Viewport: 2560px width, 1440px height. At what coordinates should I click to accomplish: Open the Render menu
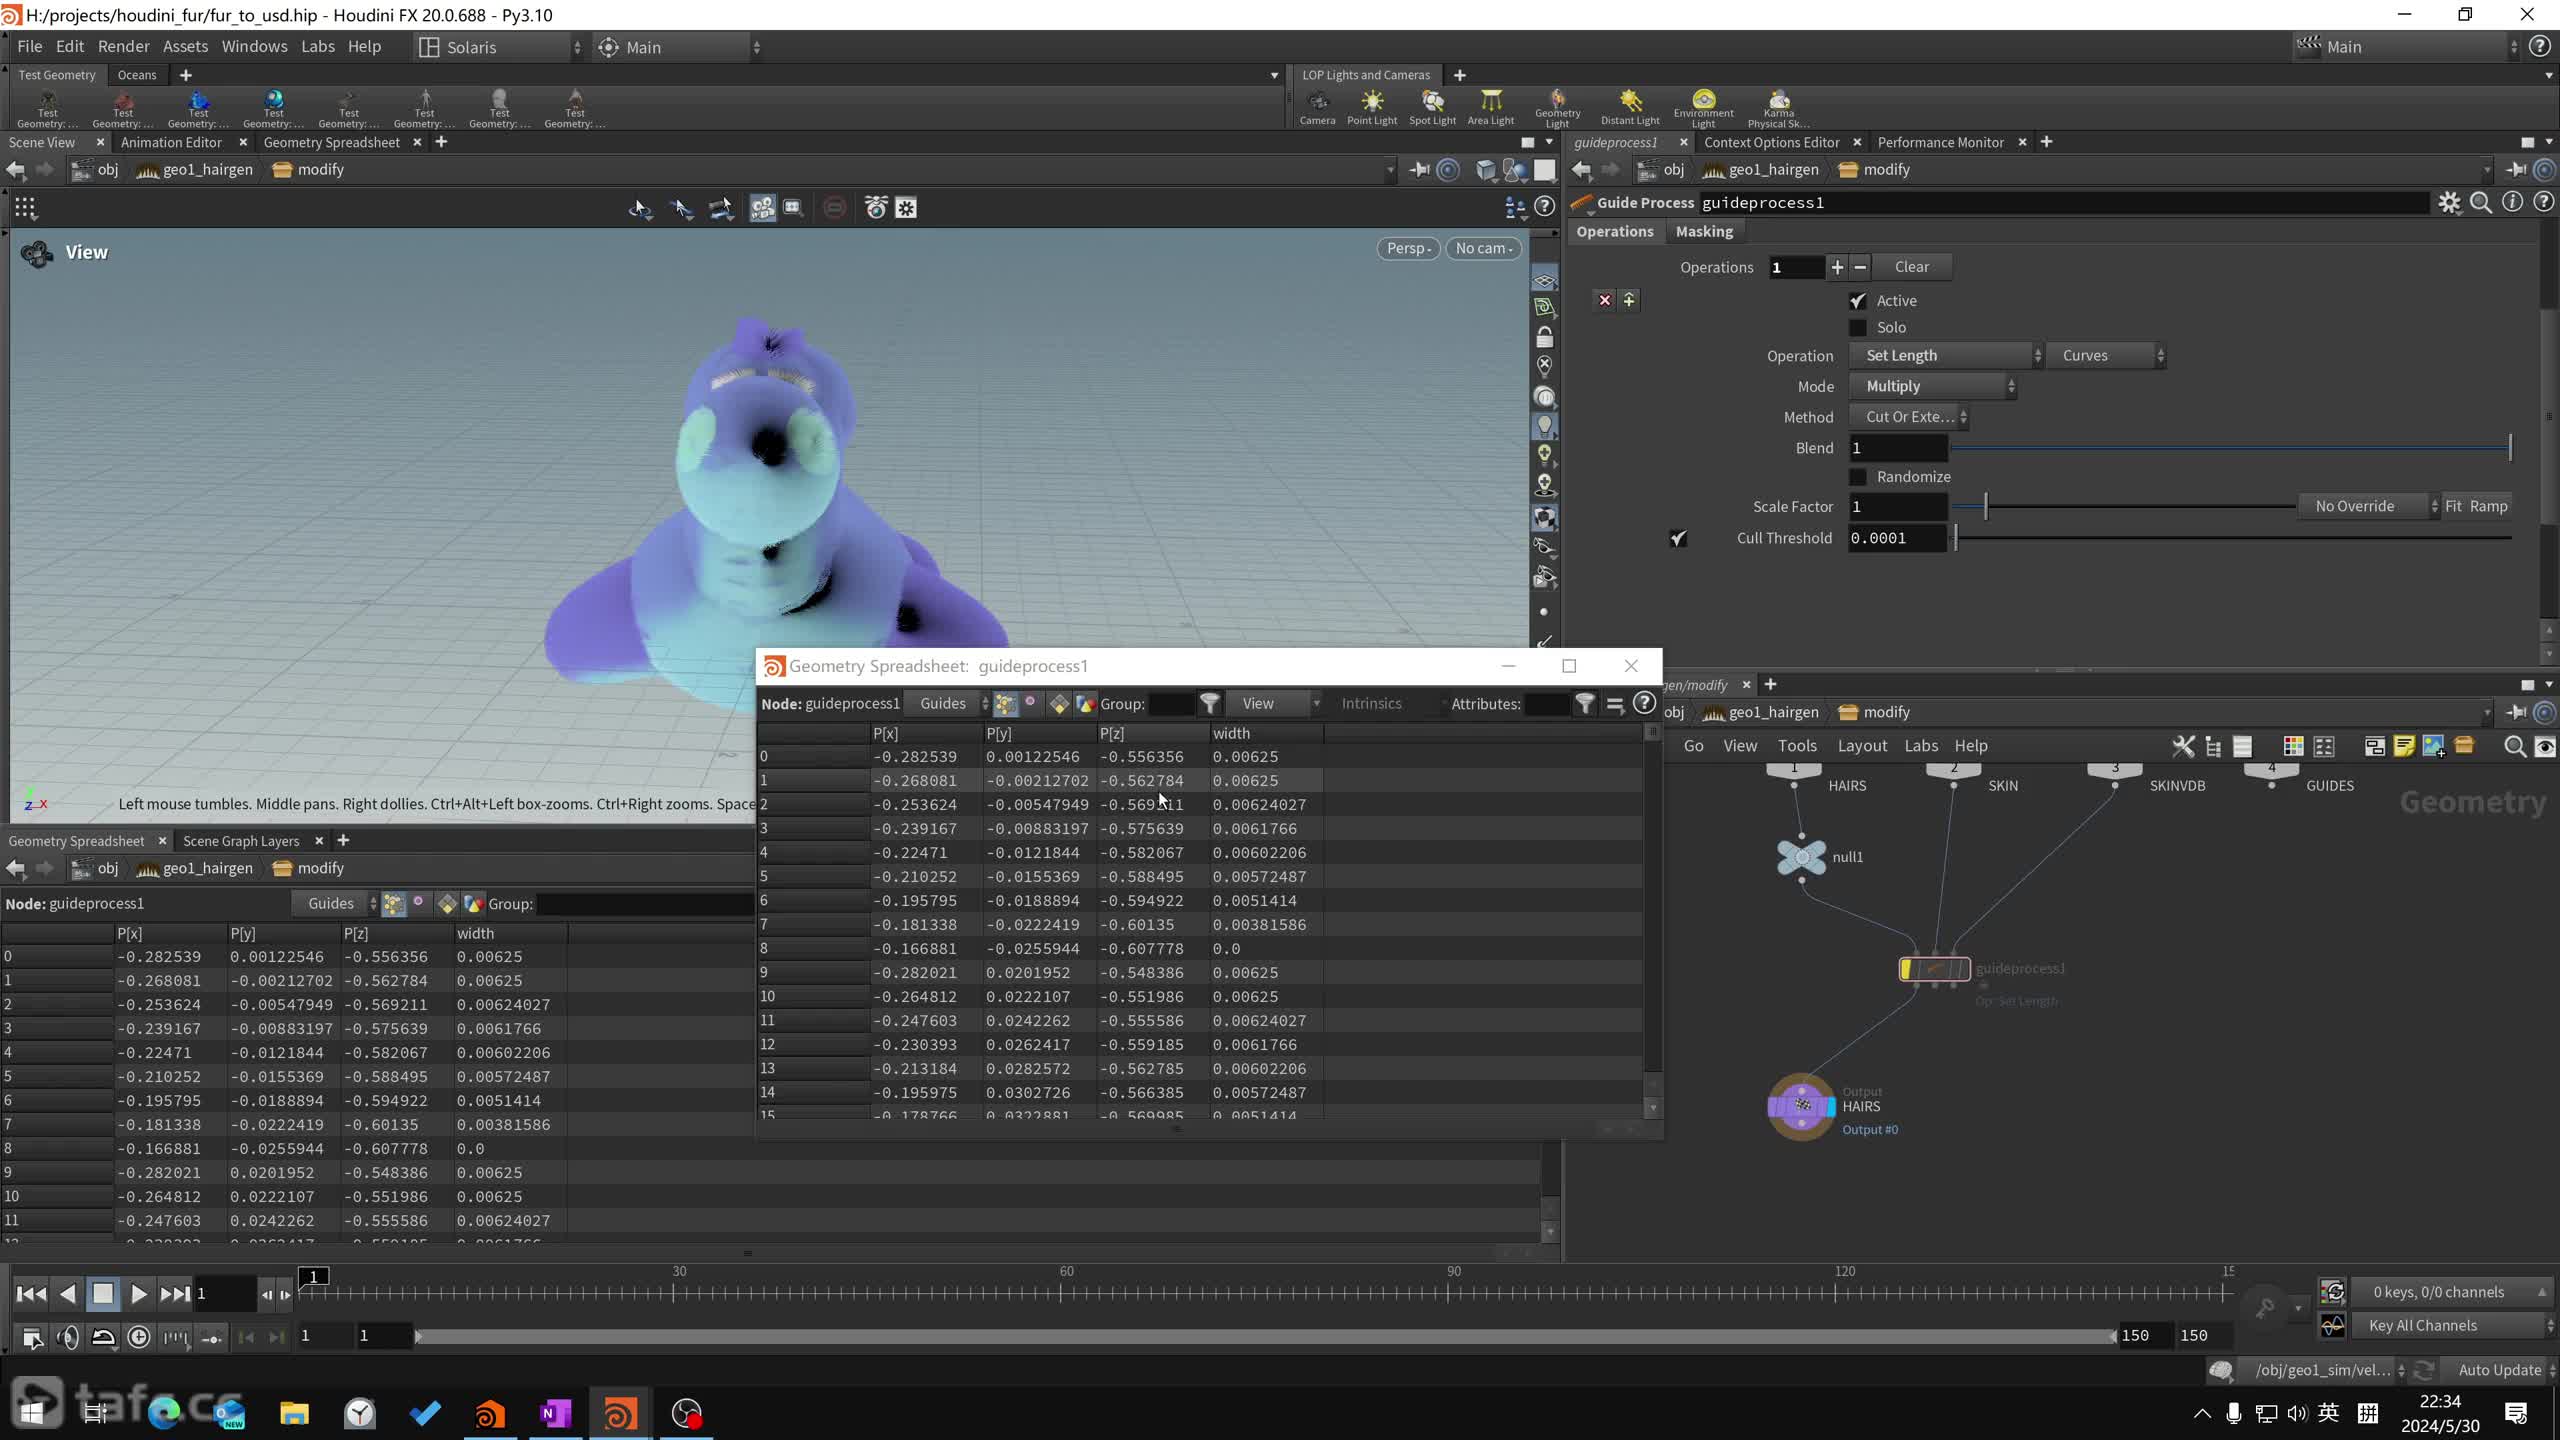click(123, 46)
